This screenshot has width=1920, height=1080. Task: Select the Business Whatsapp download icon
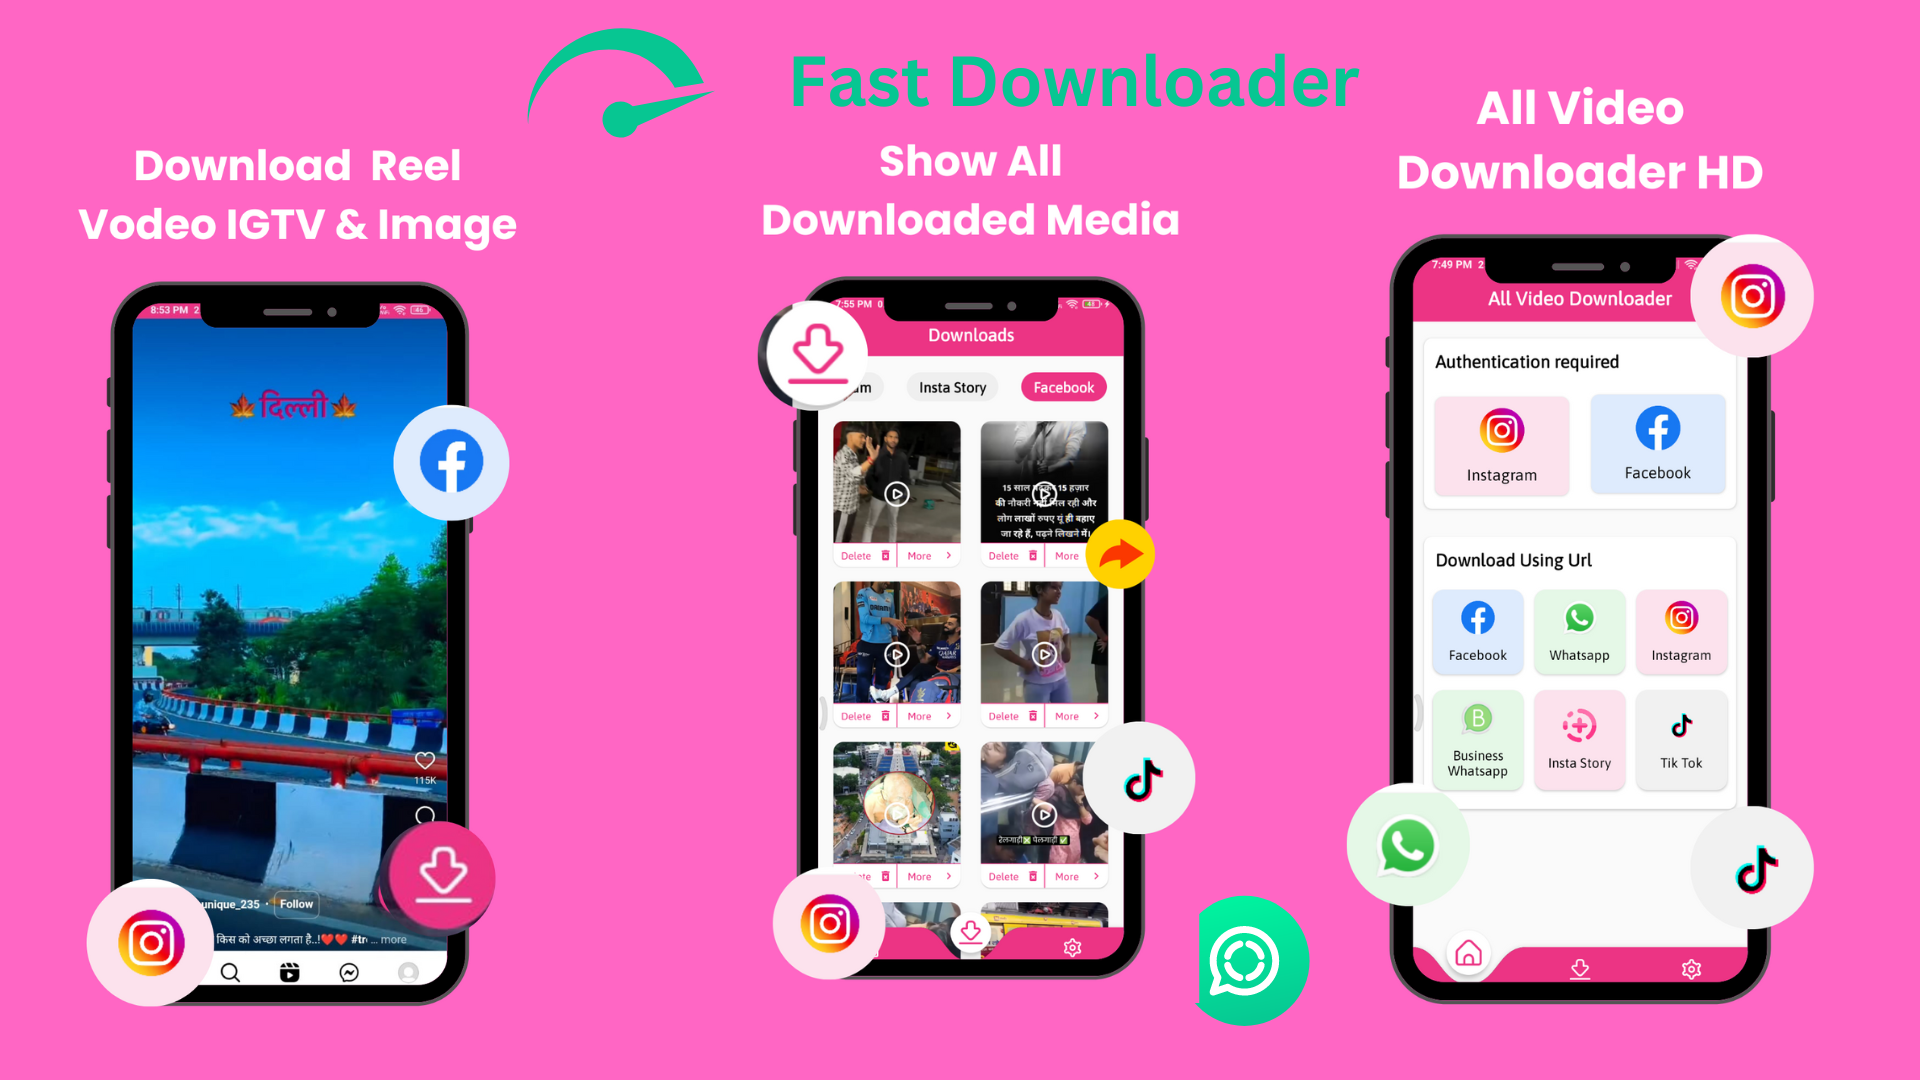point(1477,736)
